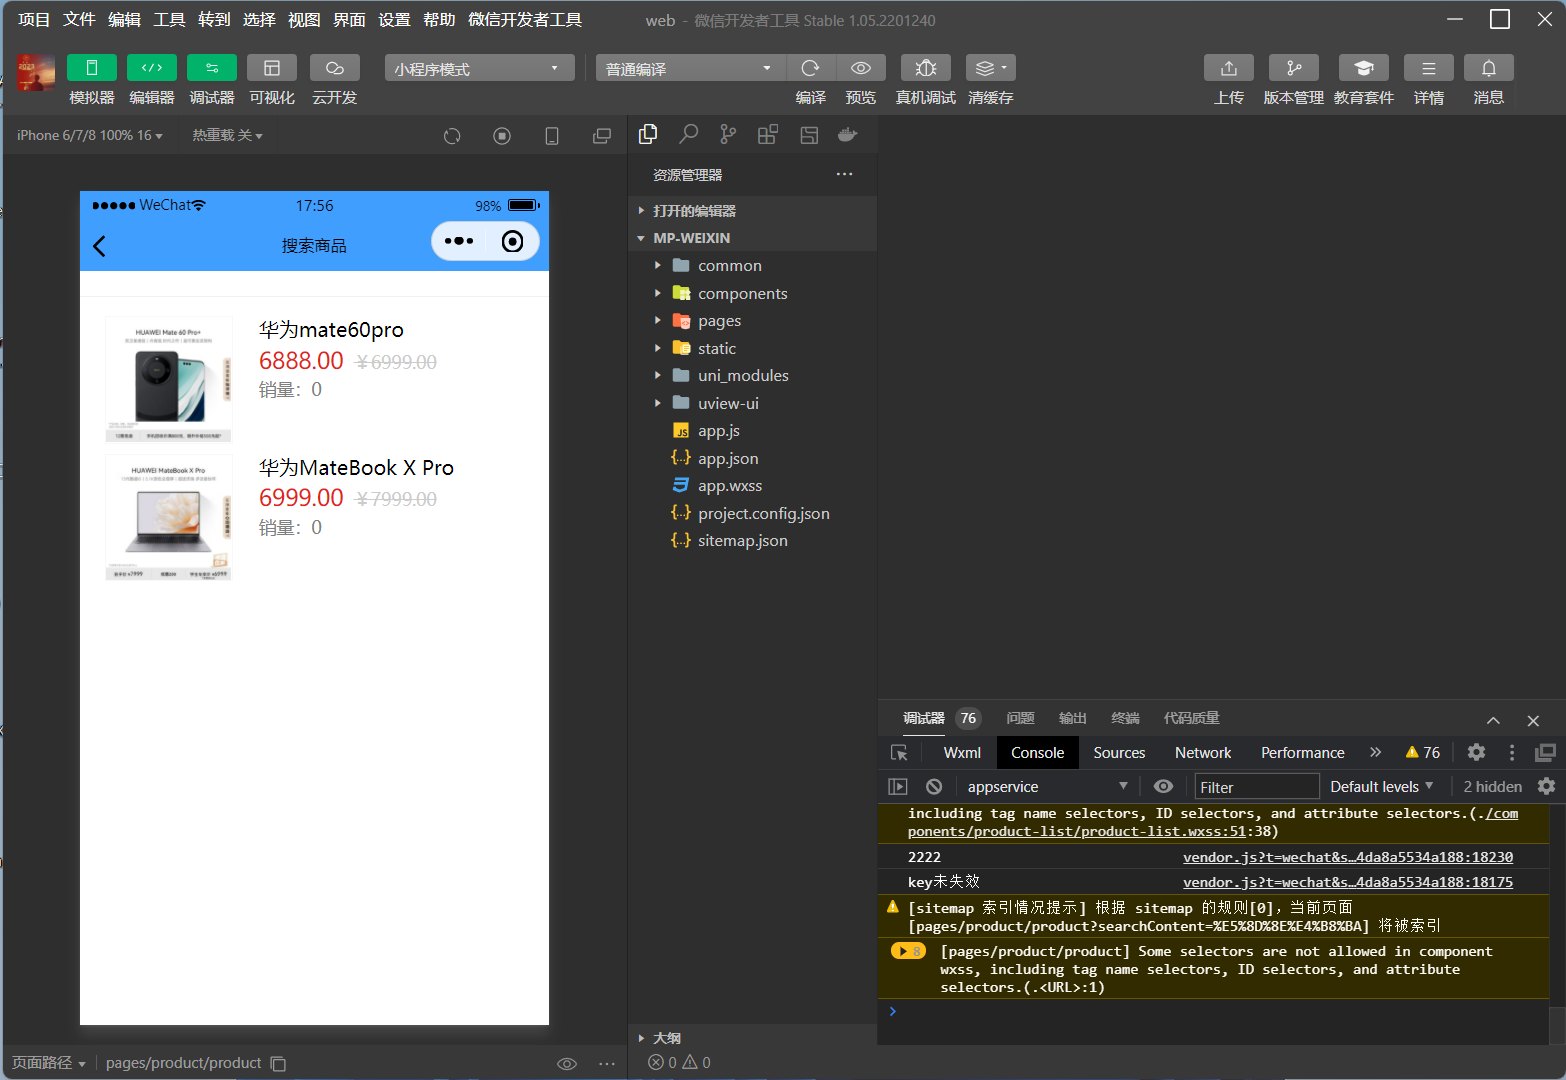Switch to the Network tab

click(x=1203, y=753)
